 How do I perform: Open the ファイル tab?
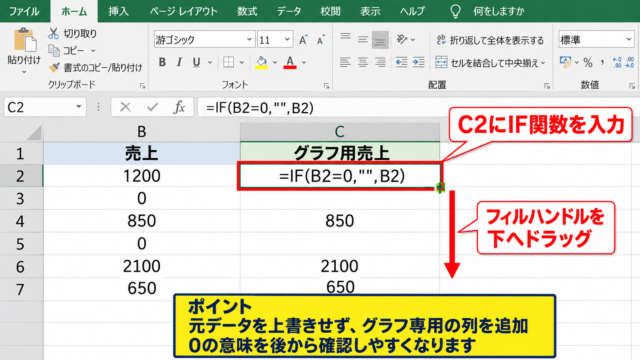(x=24, y=11)
